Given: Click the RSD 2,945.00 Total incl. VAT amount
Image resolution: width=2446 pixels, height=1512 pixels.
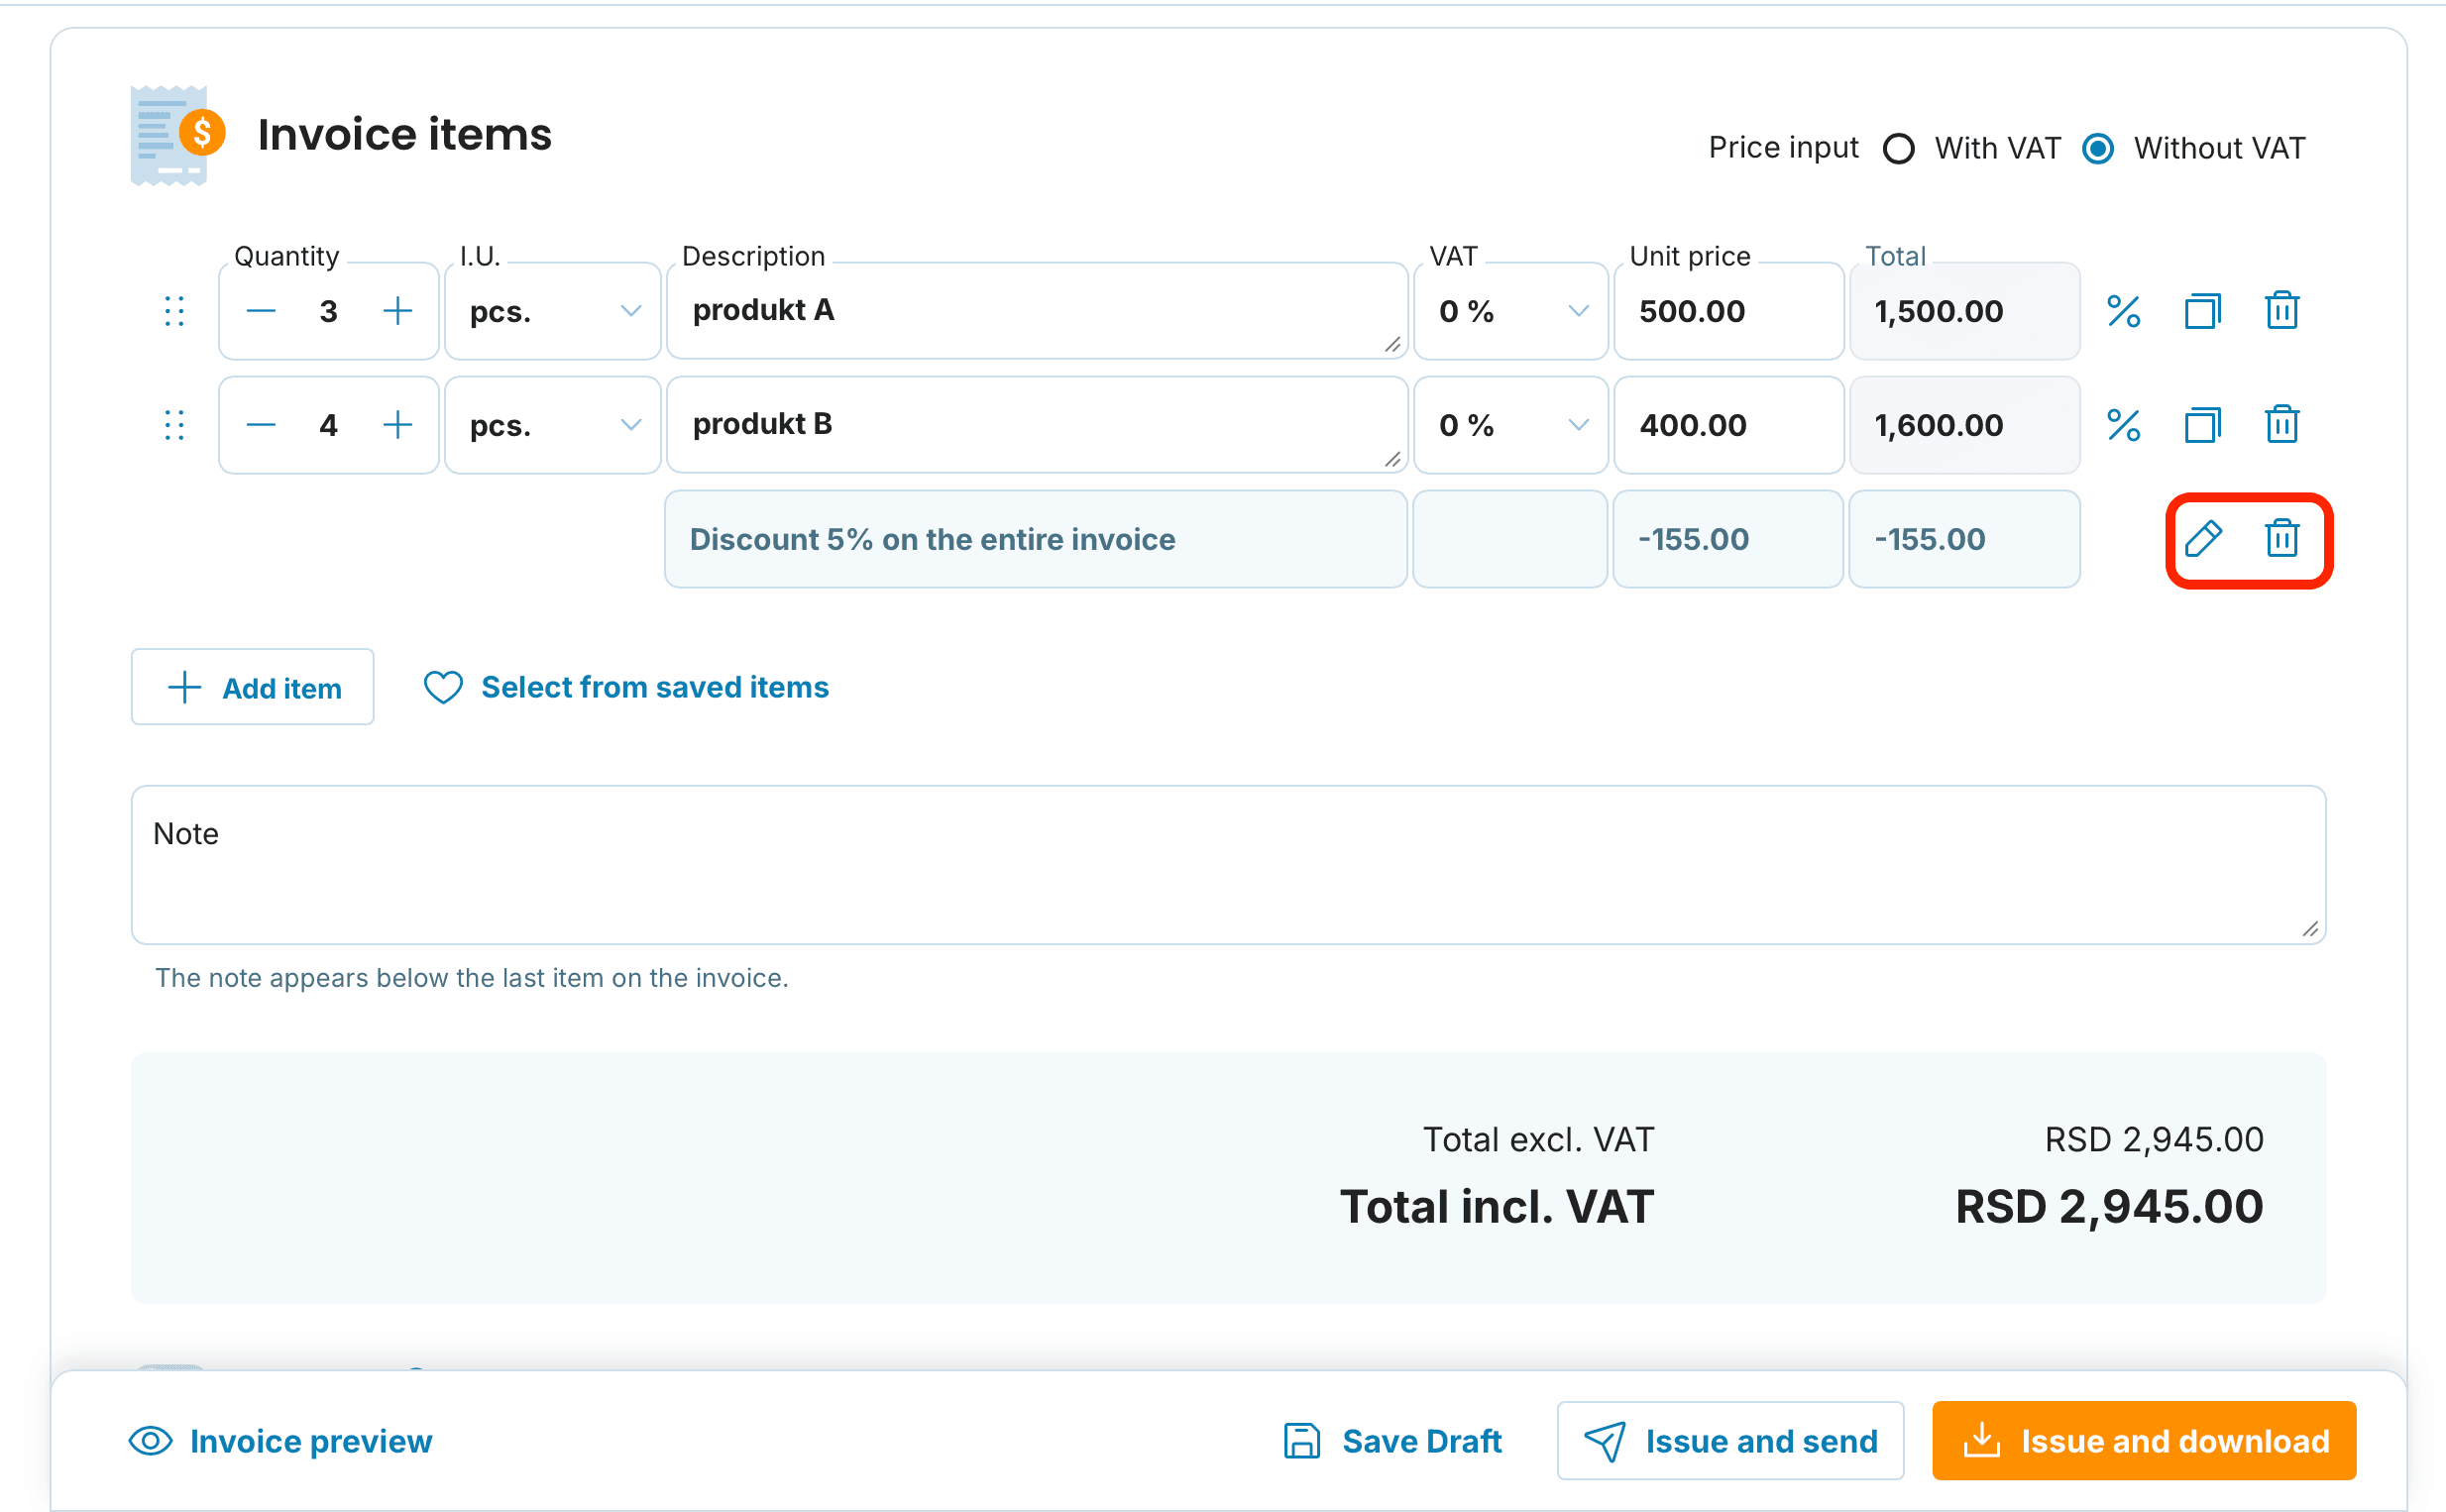Looking at the screenshot, I should coord(2108,1207).
